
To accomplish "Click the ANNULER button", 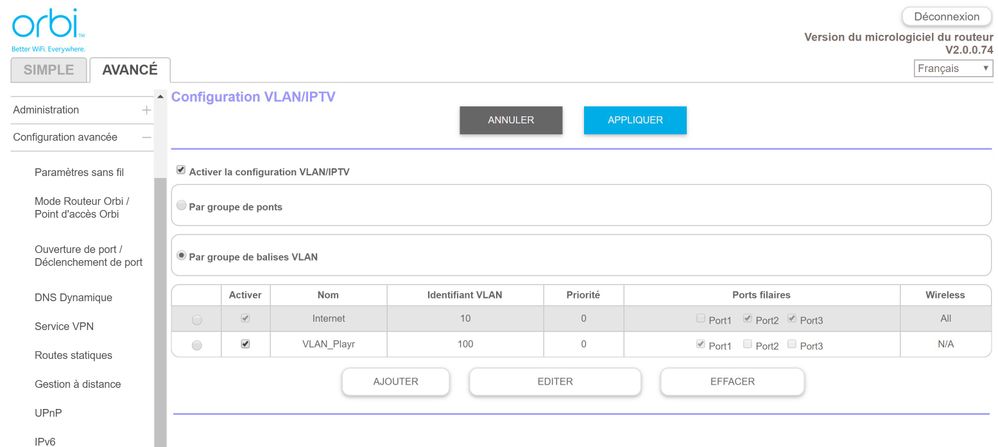I will click(511, 120).
